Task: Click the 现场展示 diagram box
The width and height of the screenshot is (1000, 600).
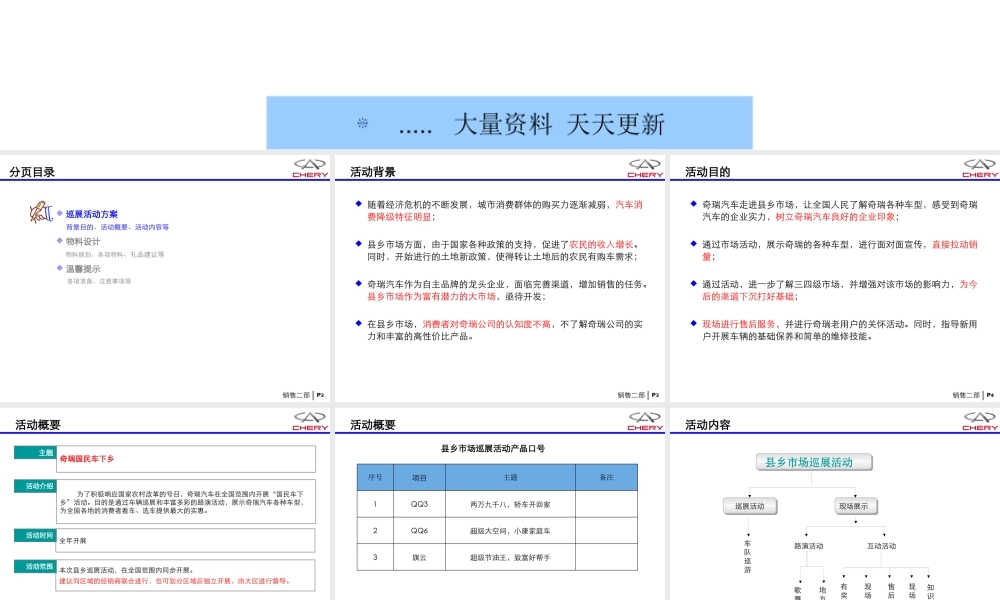Action: coord(855,506)
